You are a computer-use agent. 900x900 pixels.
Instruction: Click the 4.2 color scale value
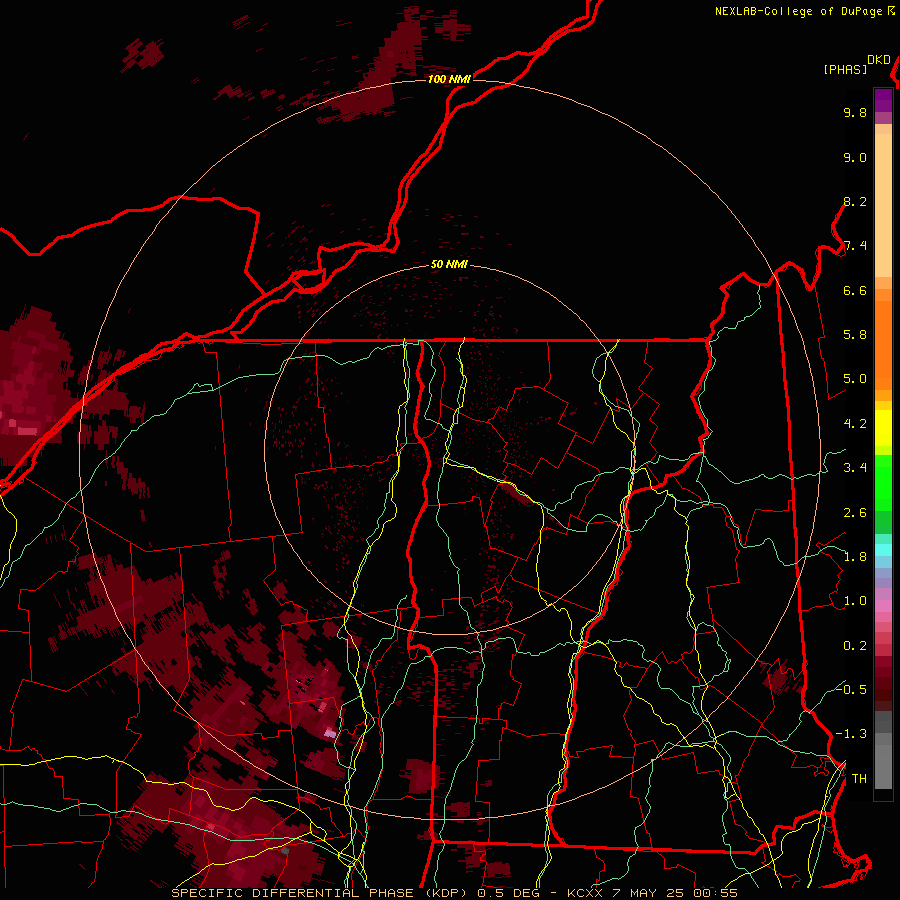855,424
